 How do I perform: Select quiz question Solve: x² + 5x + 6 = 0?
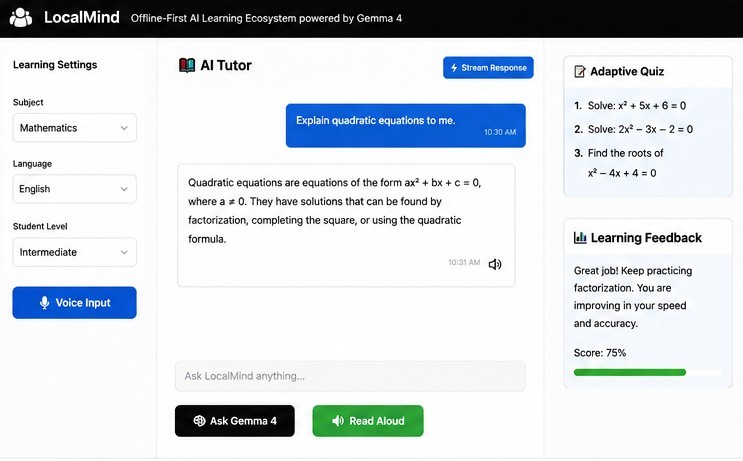(630, 106)
